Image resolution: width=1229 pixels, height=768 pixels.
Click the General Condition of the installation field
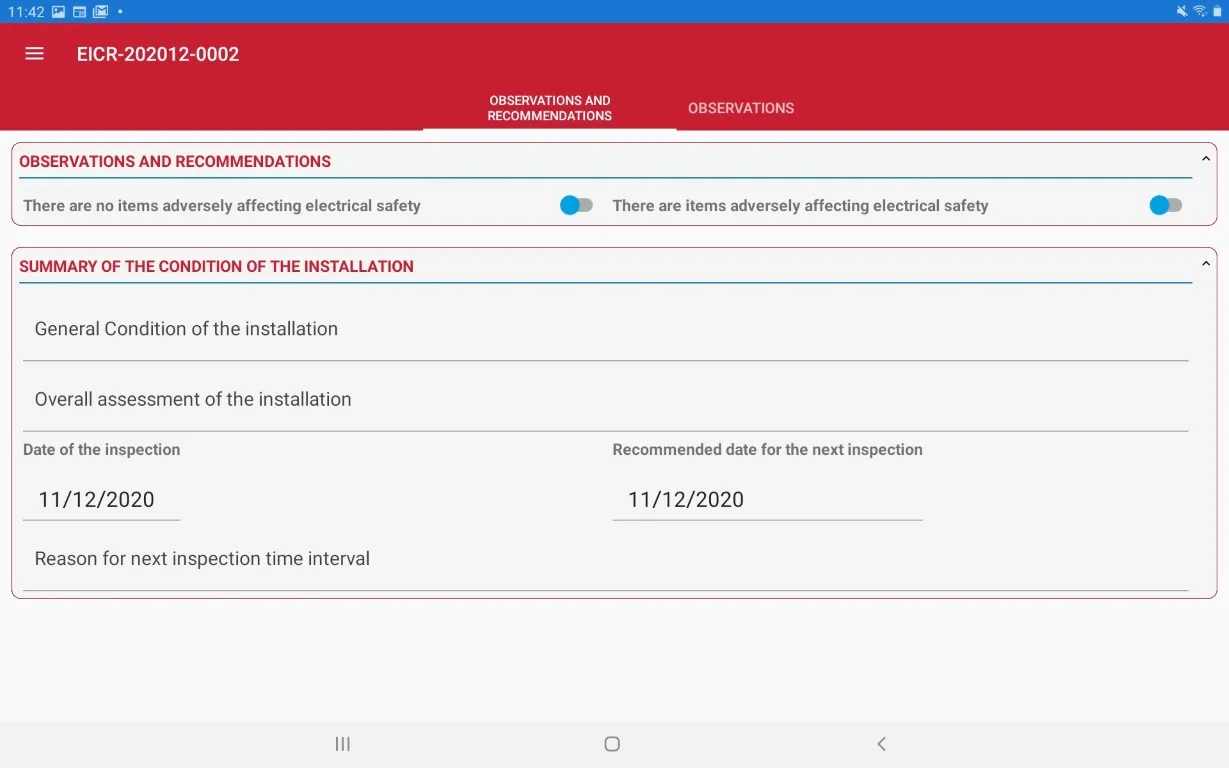605,330
